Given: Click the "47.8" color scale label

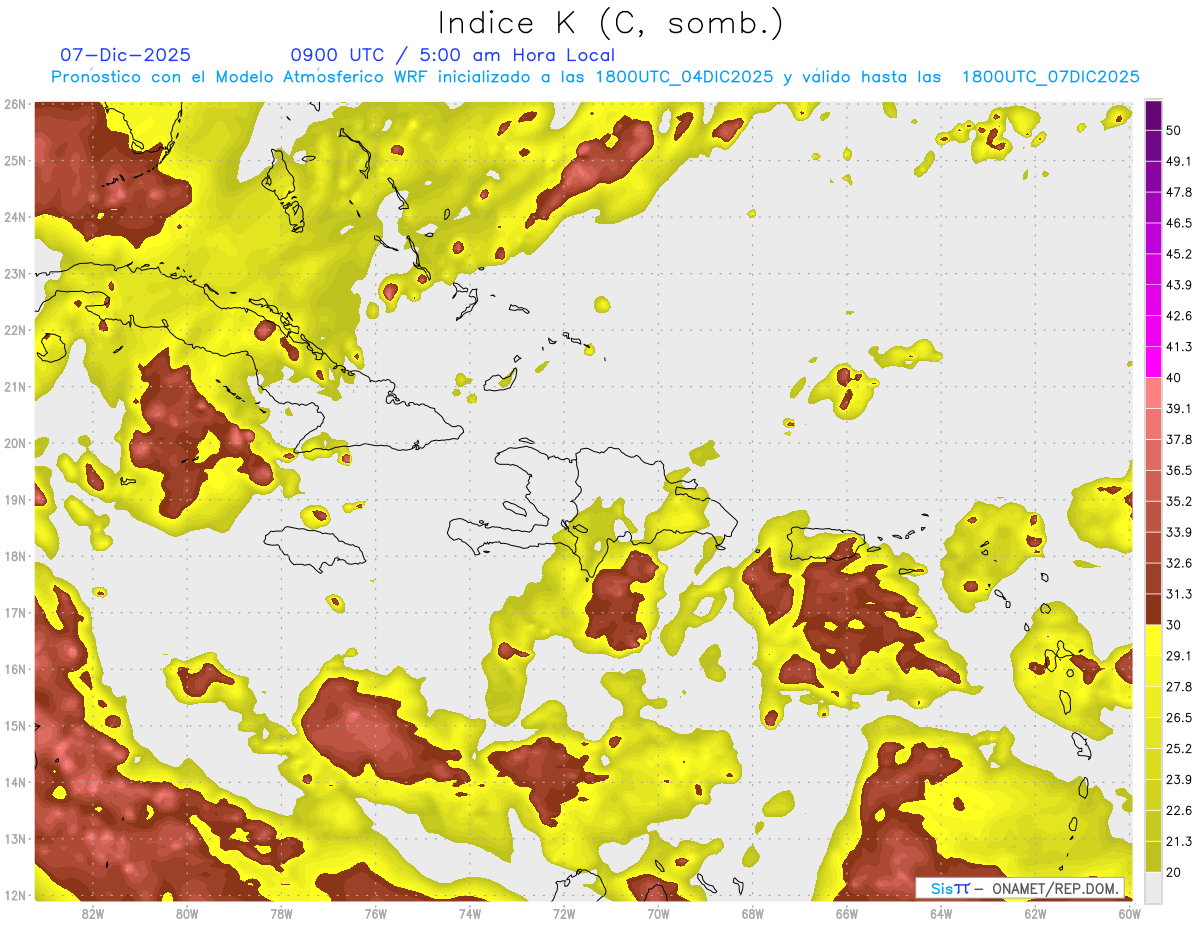Looking at the screenshot, I should 1178,192.
